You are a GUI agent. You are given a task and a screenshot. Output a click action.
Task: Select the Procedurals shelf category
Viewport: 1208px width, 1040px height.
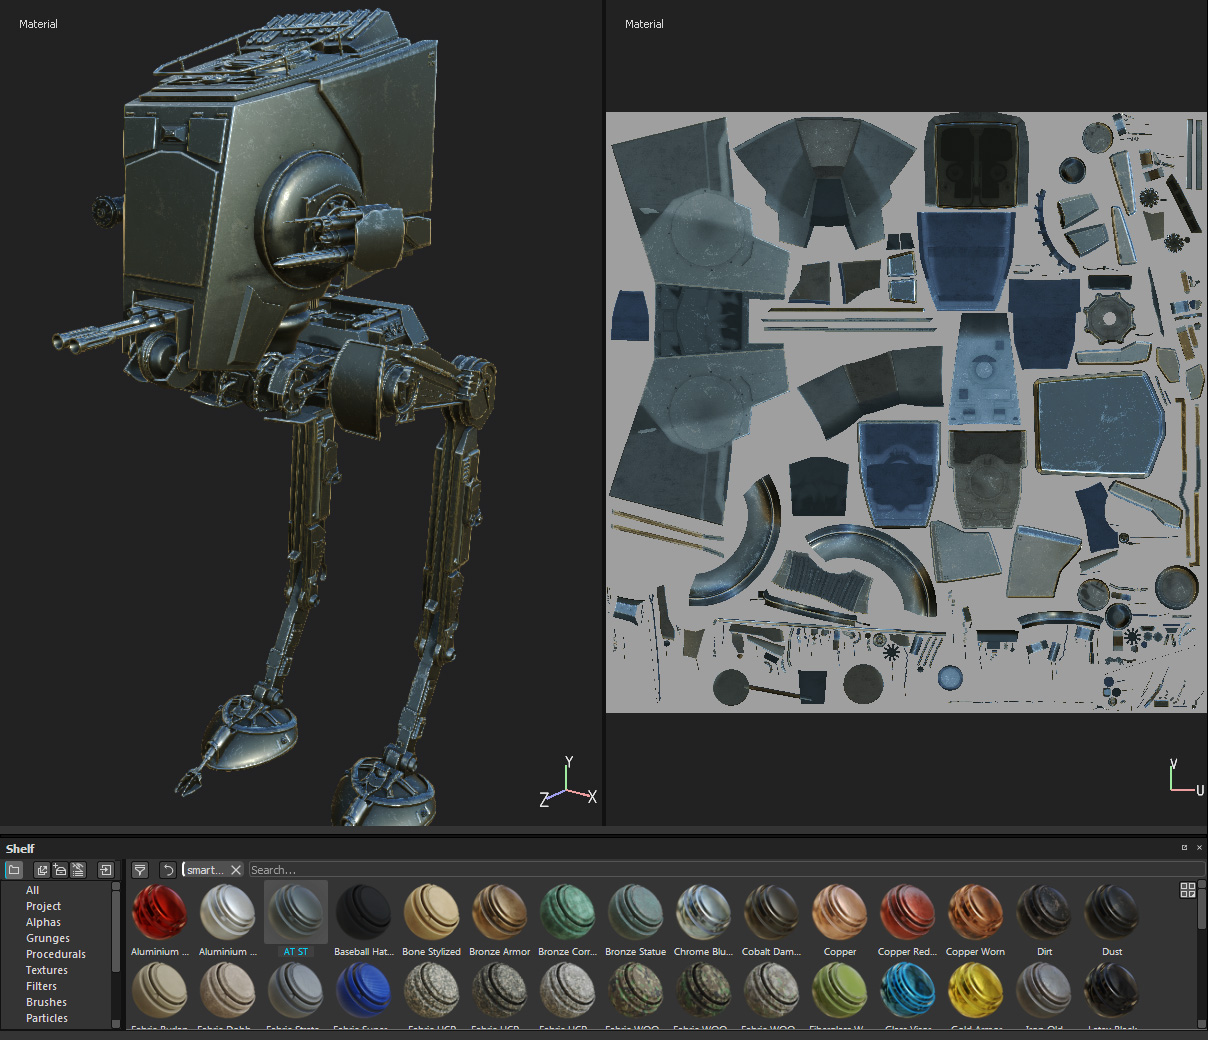click(56, 954)
